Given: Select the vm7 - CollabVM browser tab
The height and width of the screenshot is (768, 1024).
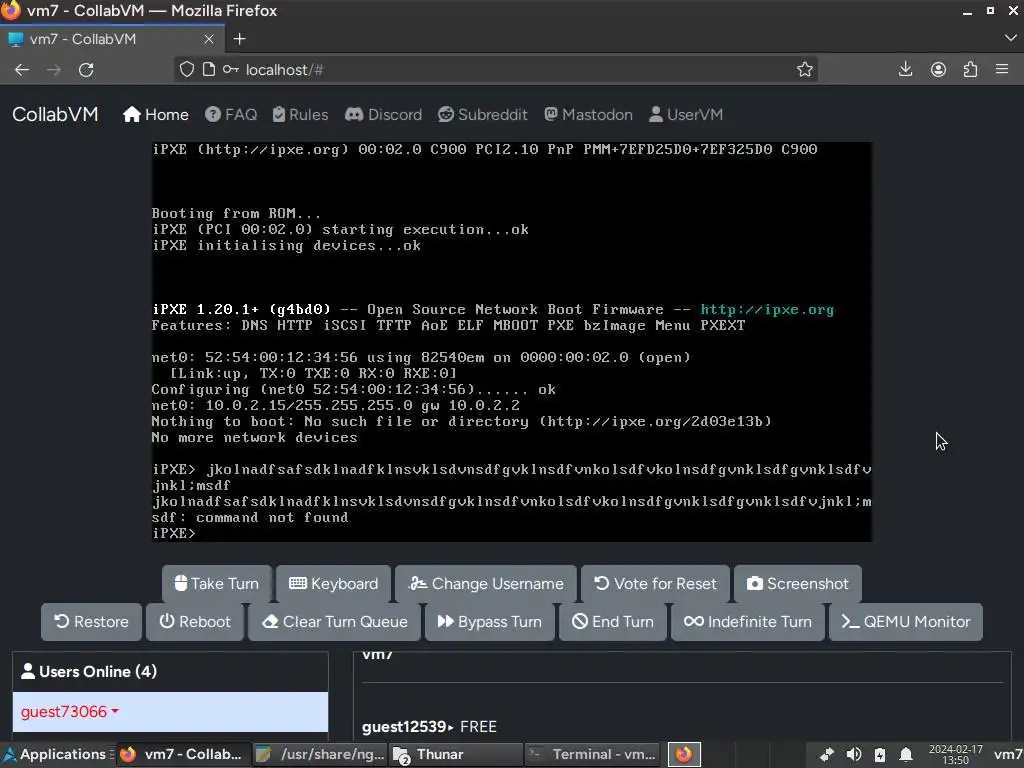Looking at the screenshot, I should (x=112, y=39).
